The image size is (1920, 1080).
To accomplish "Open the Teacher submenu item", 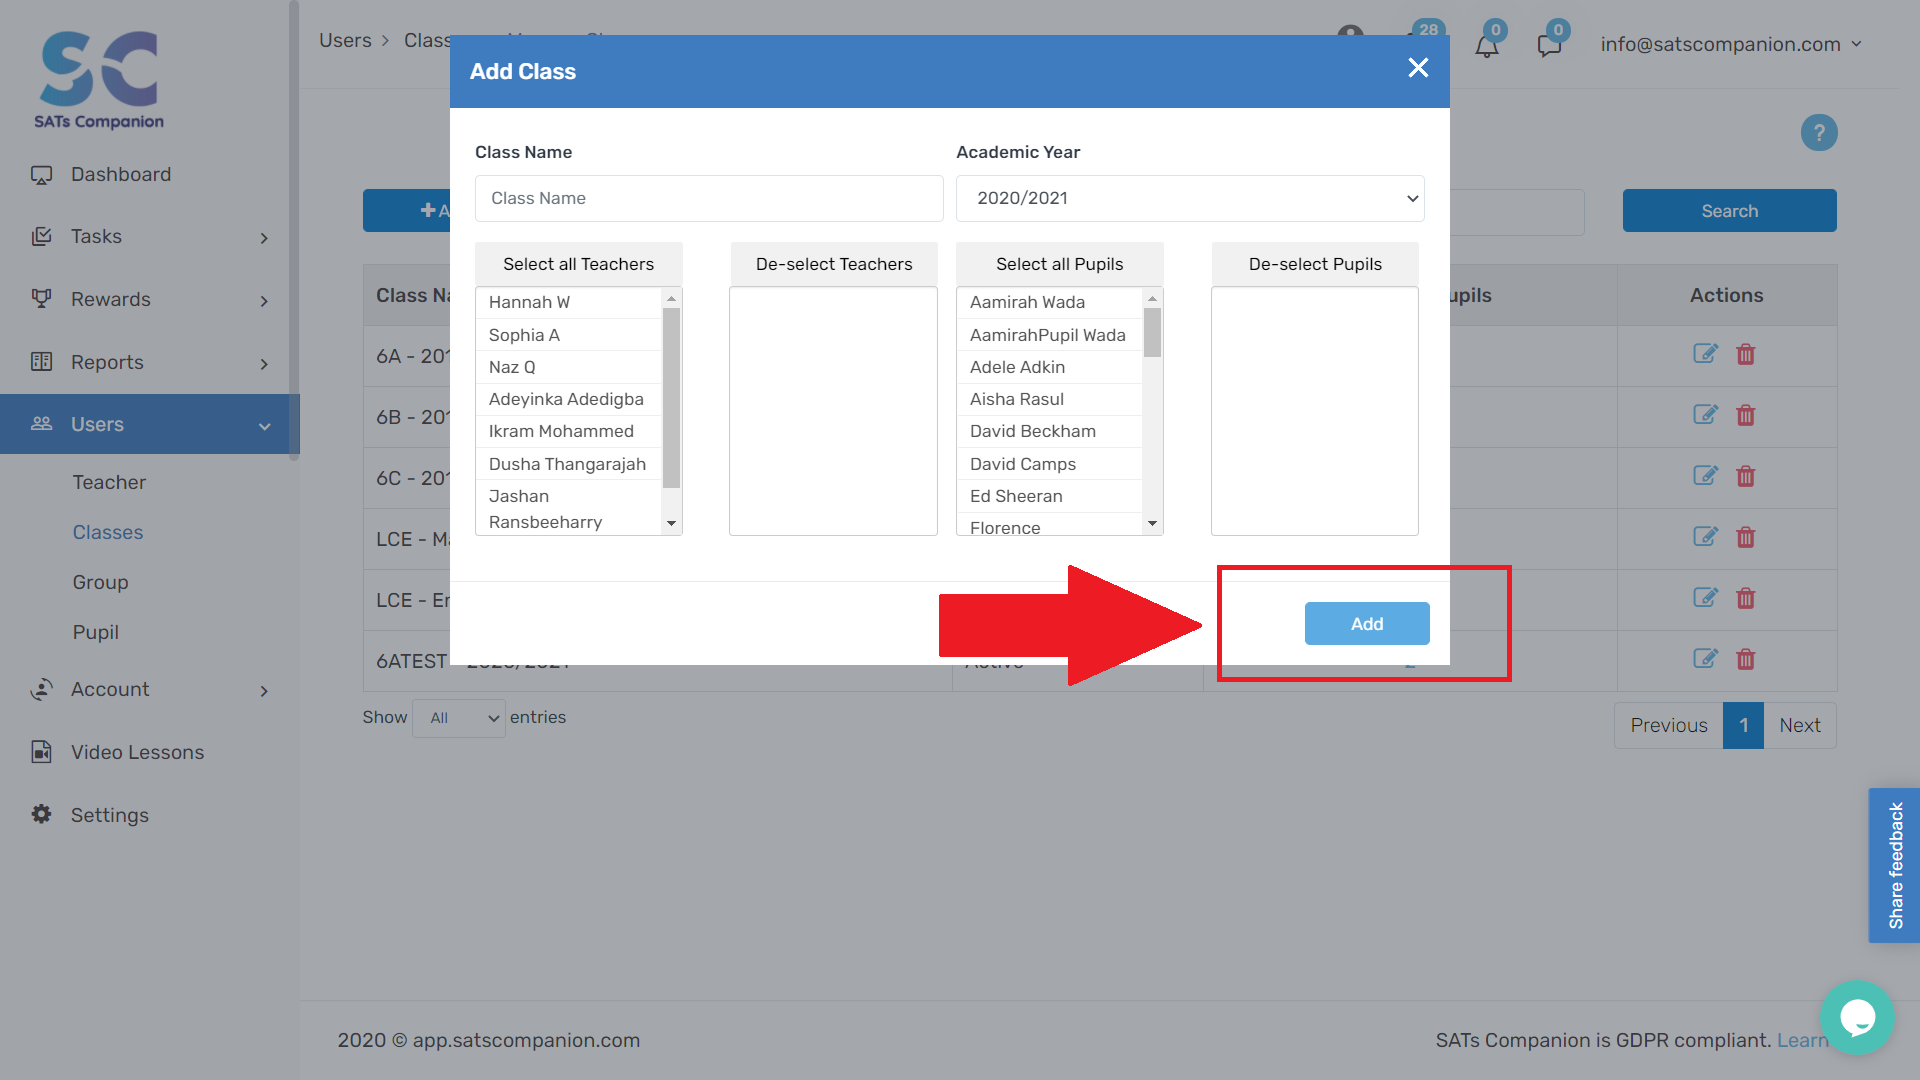I will 109,482.
